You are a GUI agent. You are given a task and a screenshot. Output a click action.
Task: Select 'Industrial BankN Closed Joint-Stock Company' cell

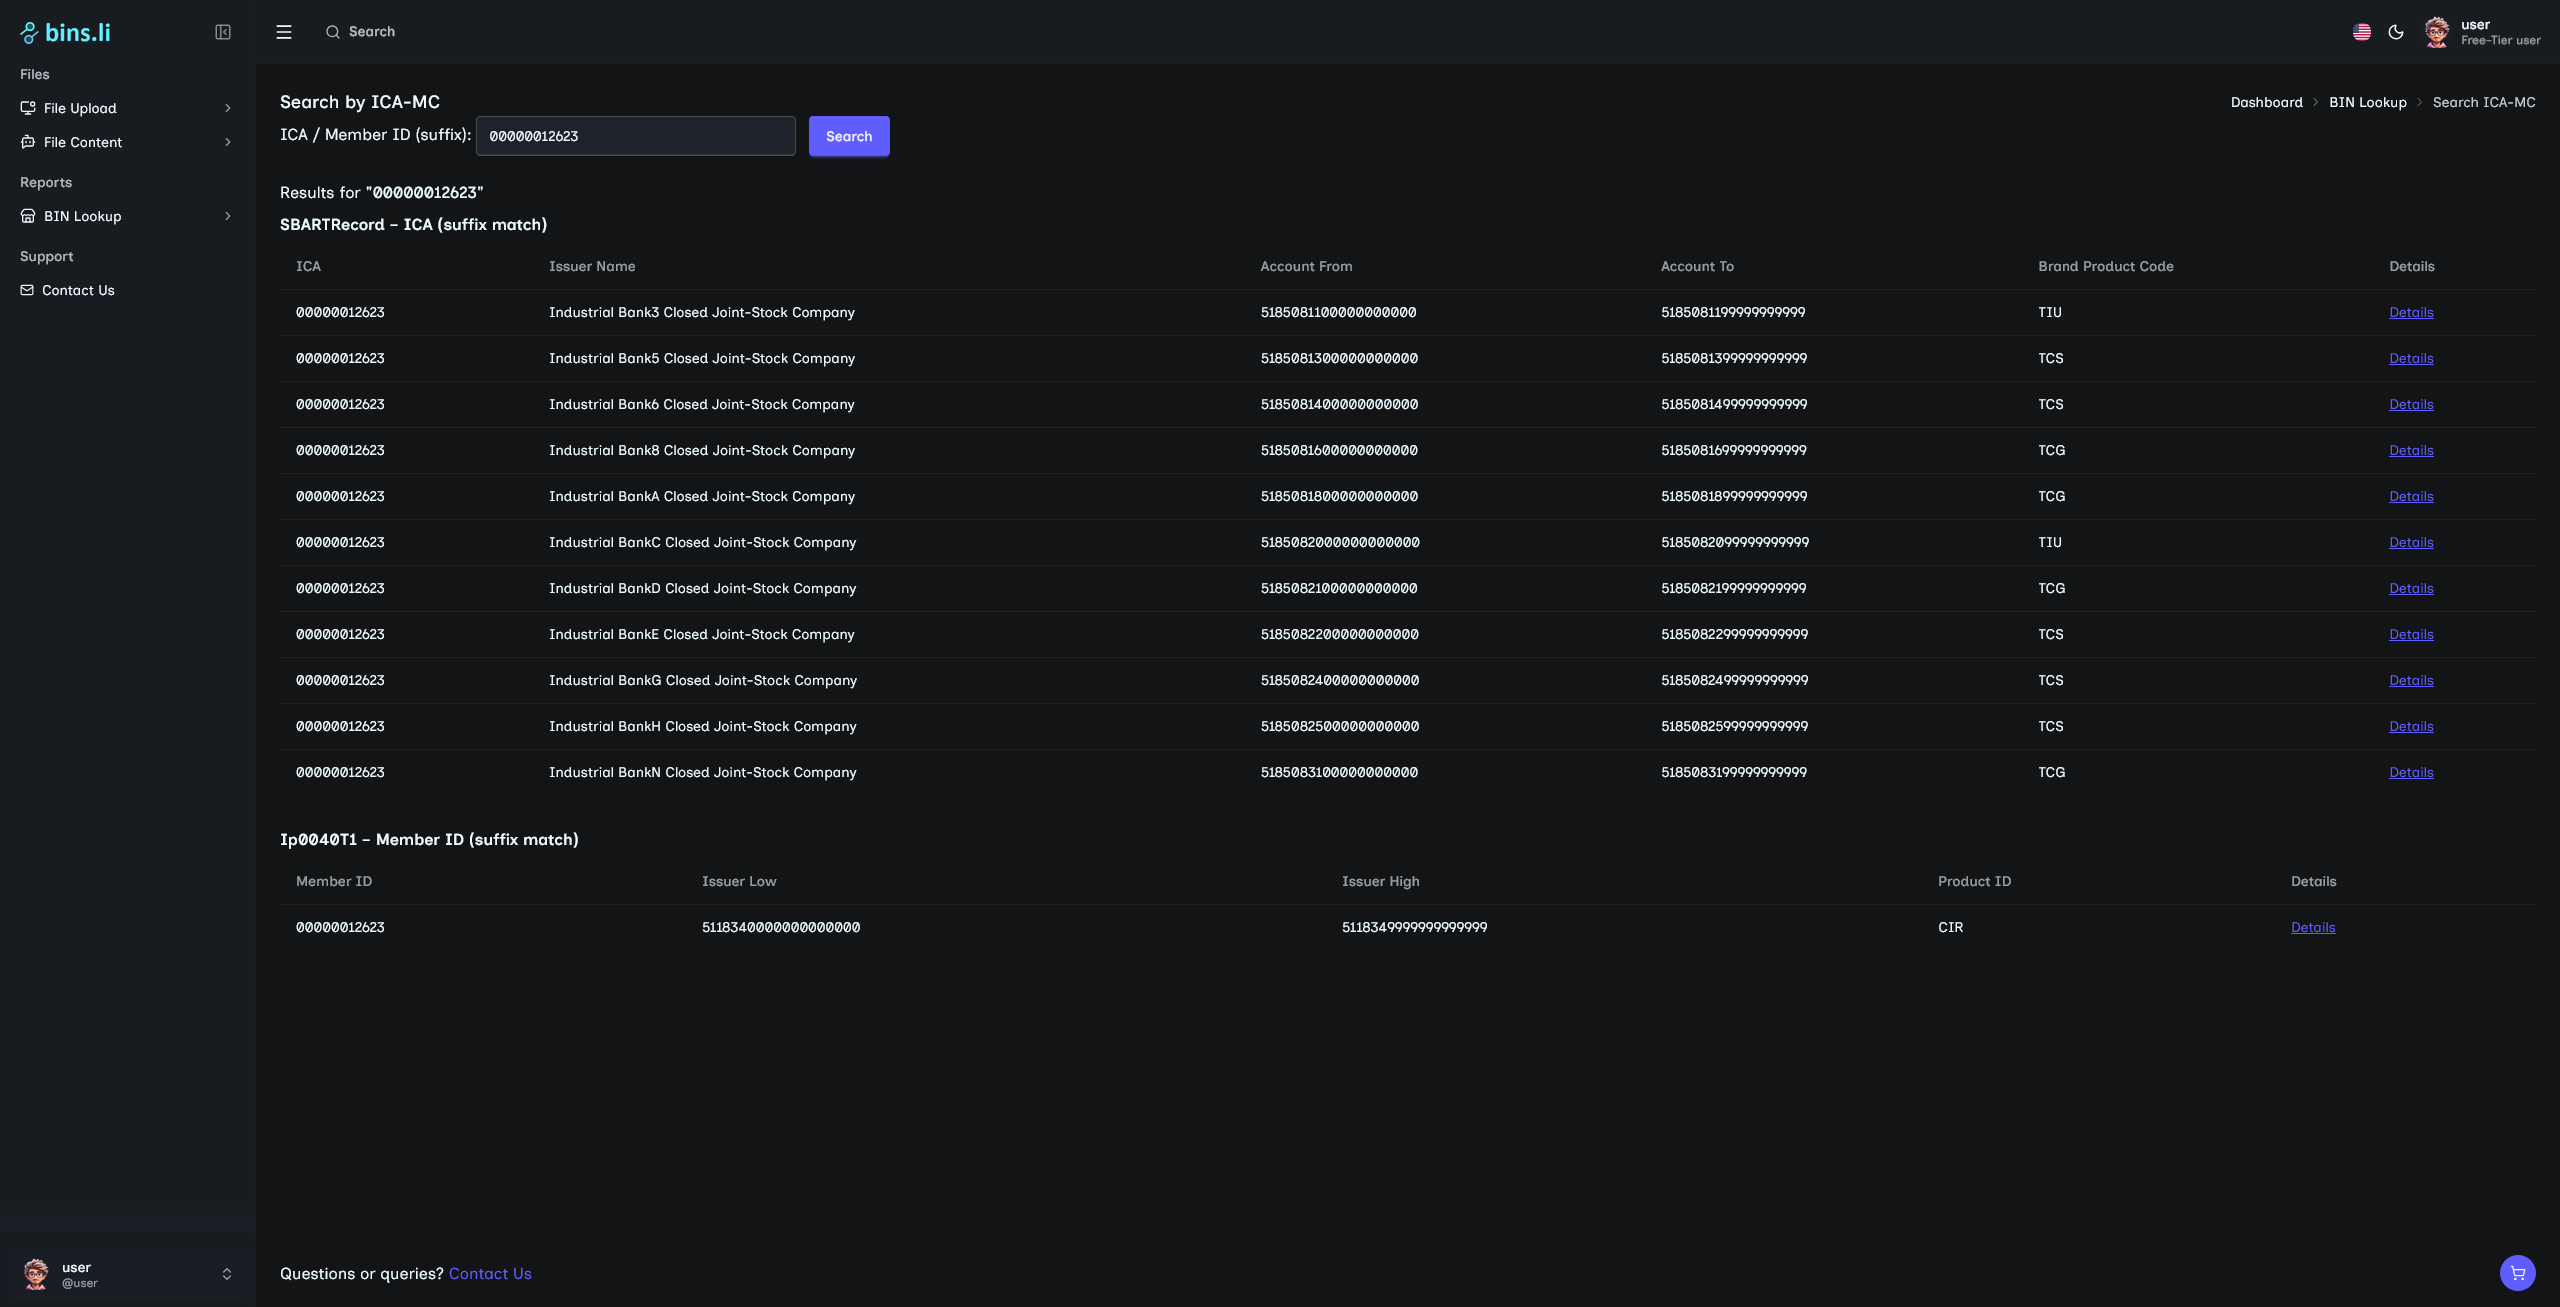coord(703,772)
